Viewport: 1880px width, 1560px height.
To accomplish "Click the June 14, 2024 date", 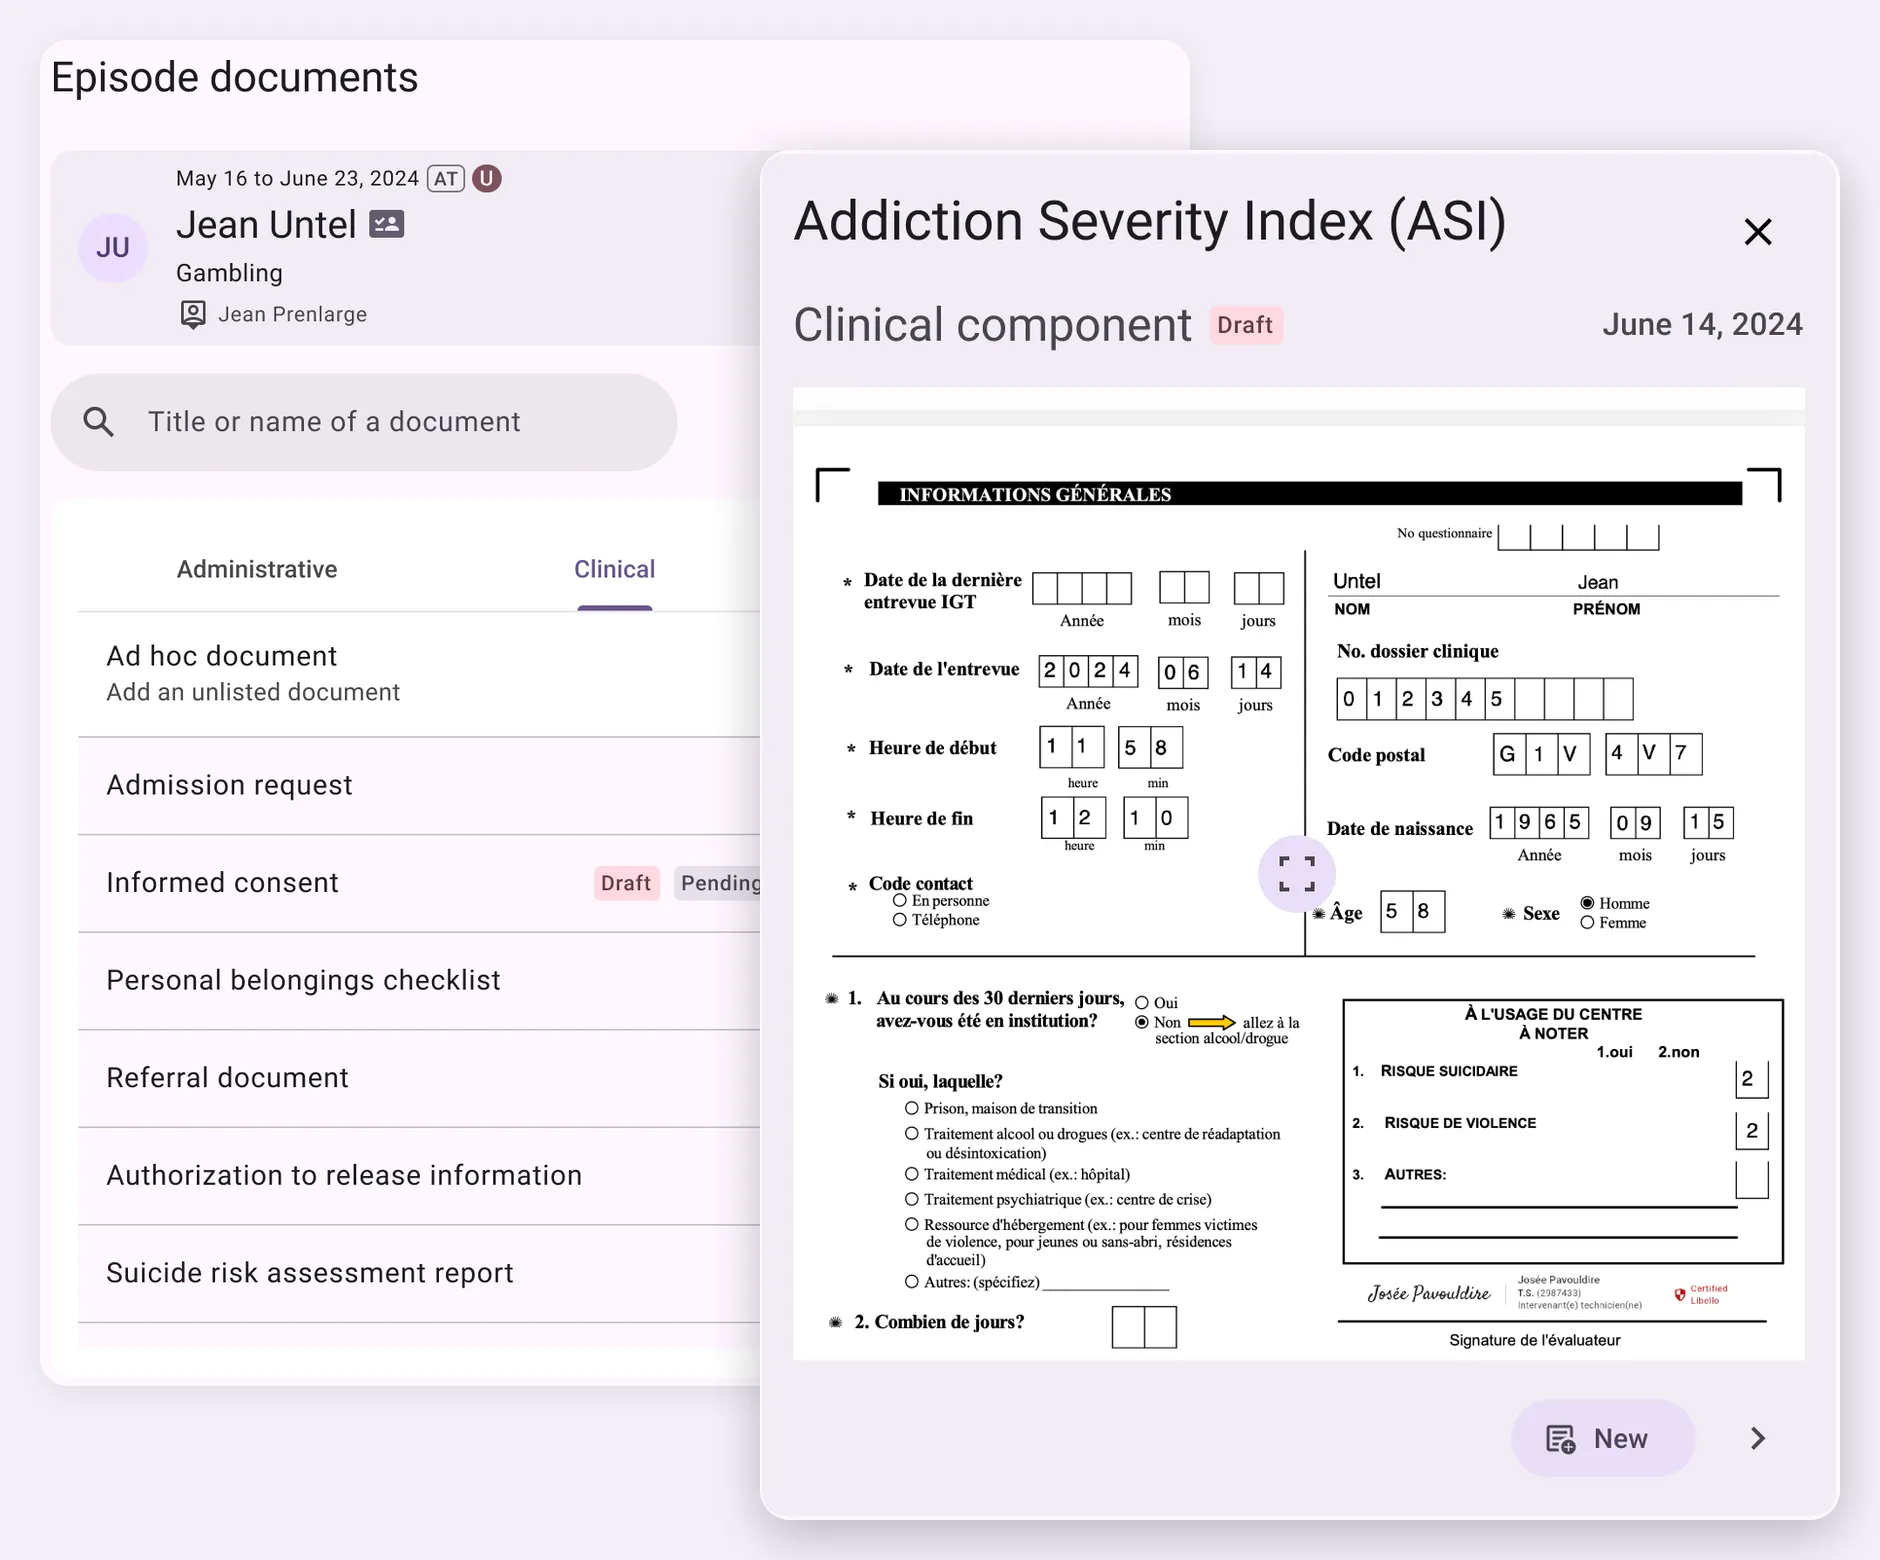I will (1702, 324).
